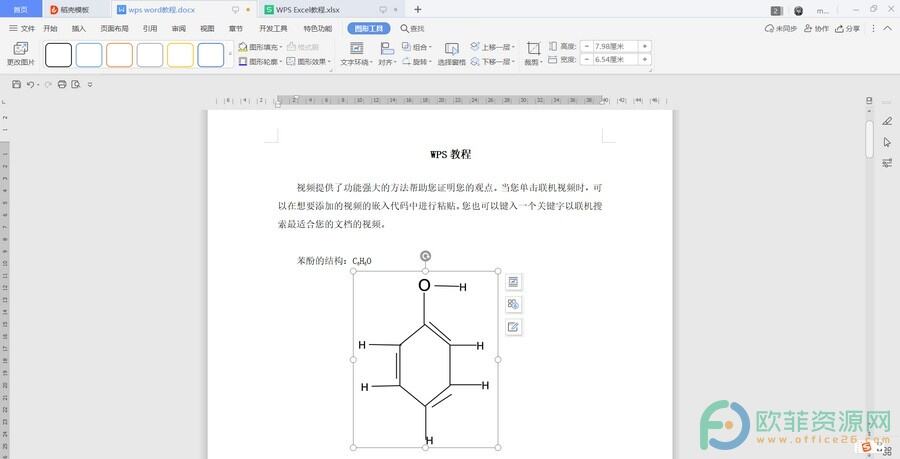Click the redo icon
The height and width of the screenshot is (459, 900).
click(x=48, y=84)
